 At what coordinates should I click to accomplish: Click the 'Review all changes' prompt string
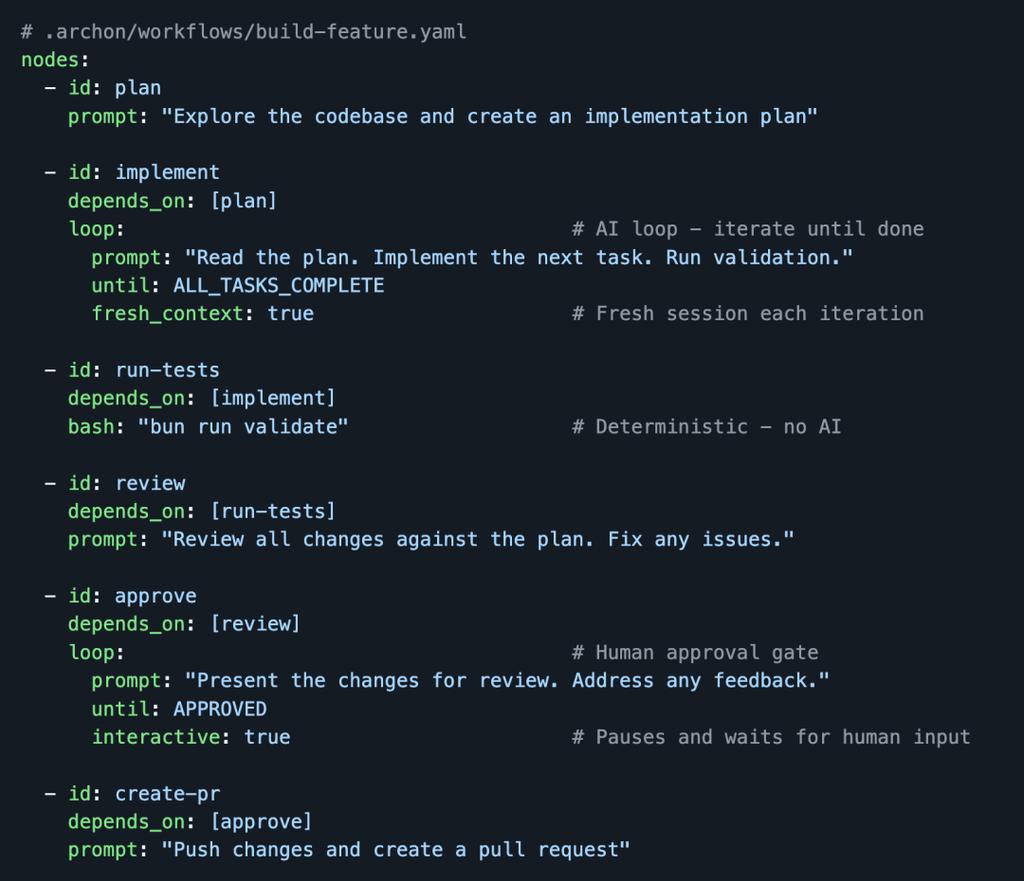pos(483,540)
